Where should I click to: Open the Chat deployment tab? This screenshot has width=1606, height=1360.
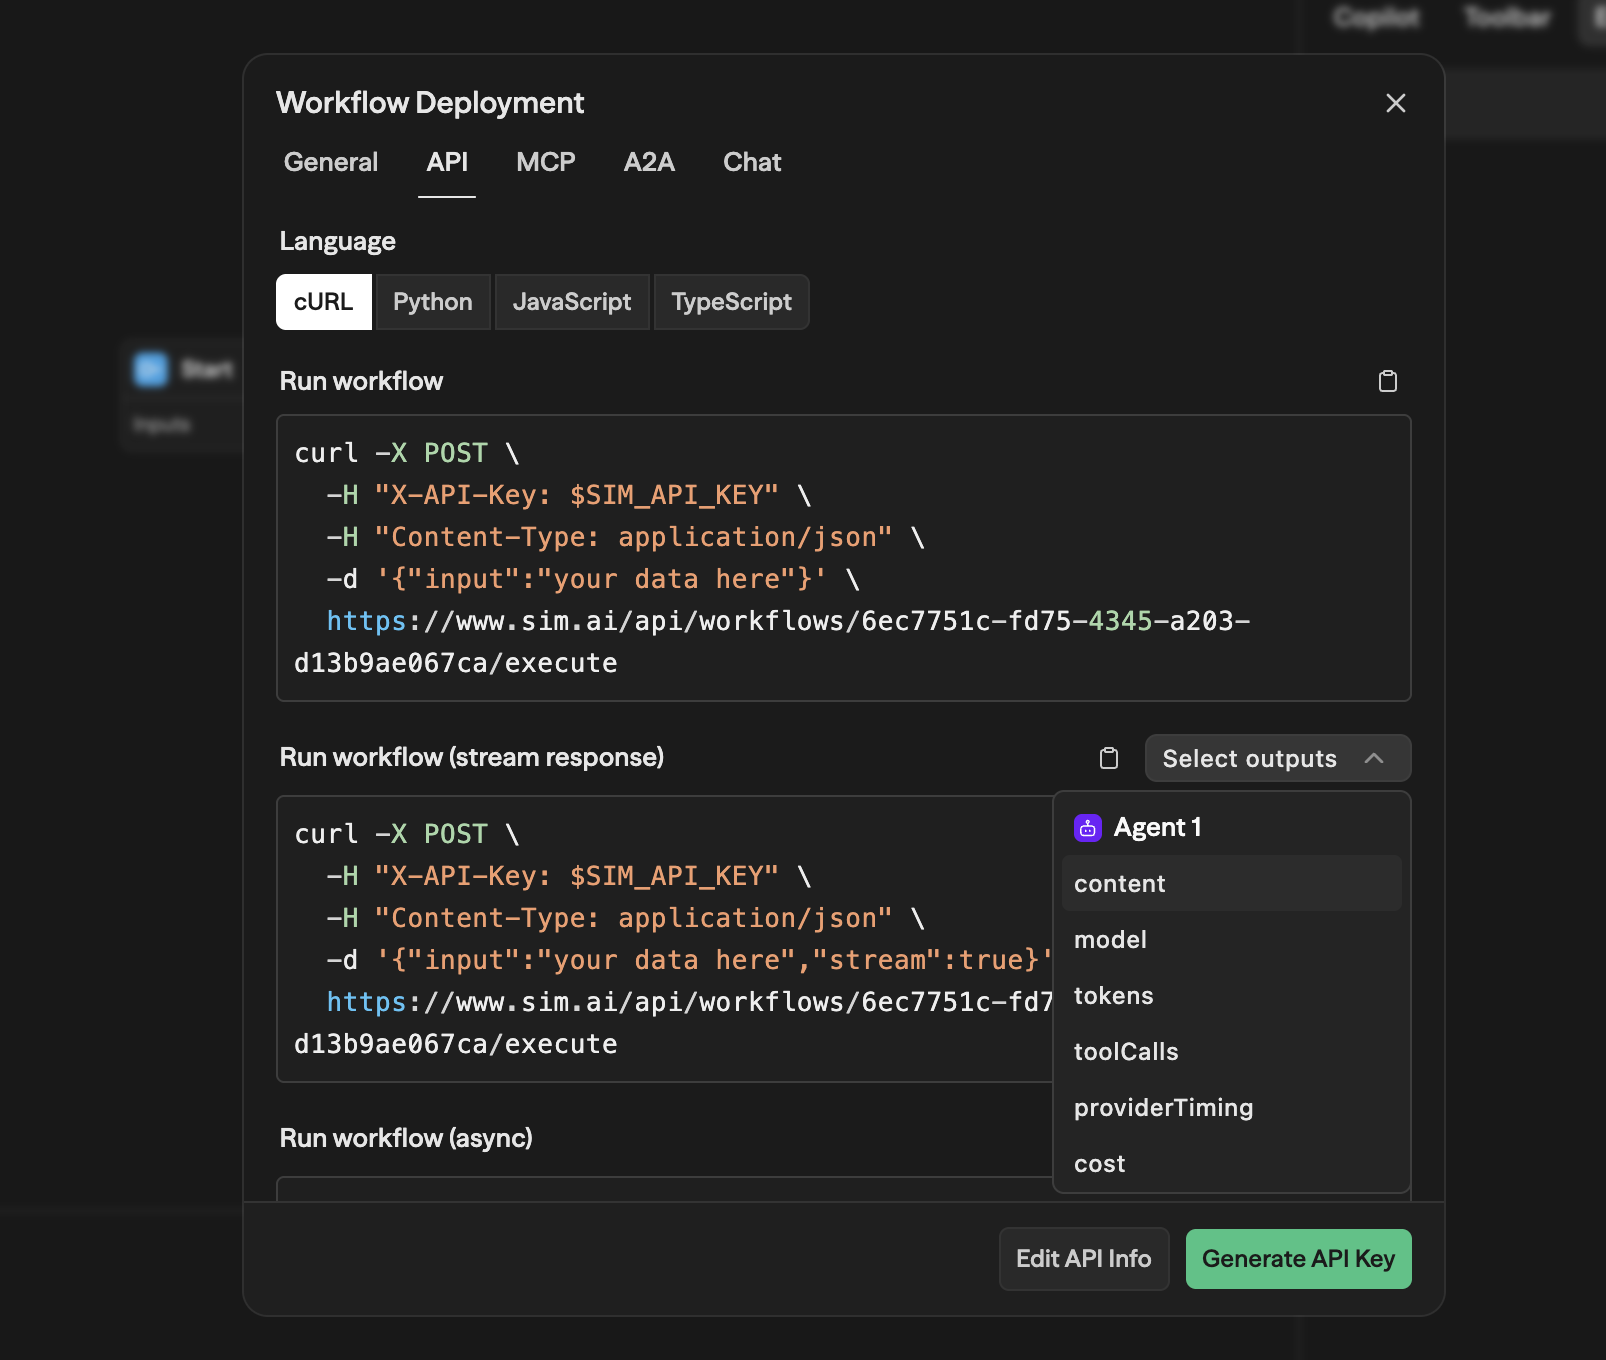tap(751, 162)
